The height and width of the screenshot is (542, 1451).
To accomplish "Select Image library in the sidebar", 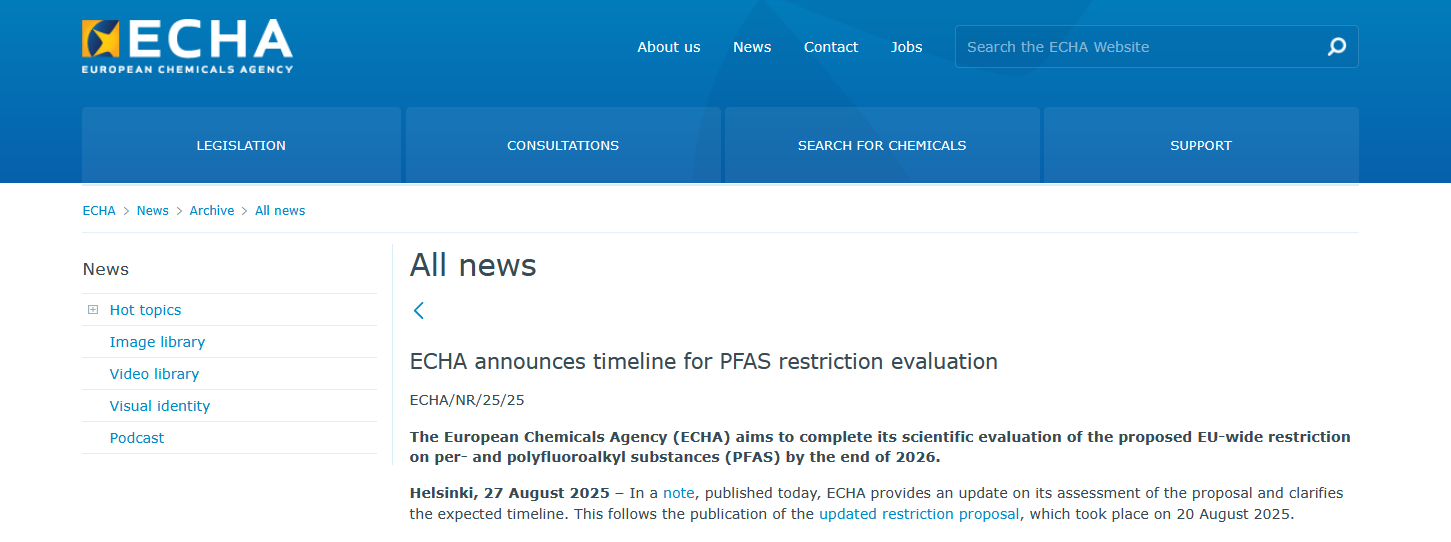I will pos(157,342).
